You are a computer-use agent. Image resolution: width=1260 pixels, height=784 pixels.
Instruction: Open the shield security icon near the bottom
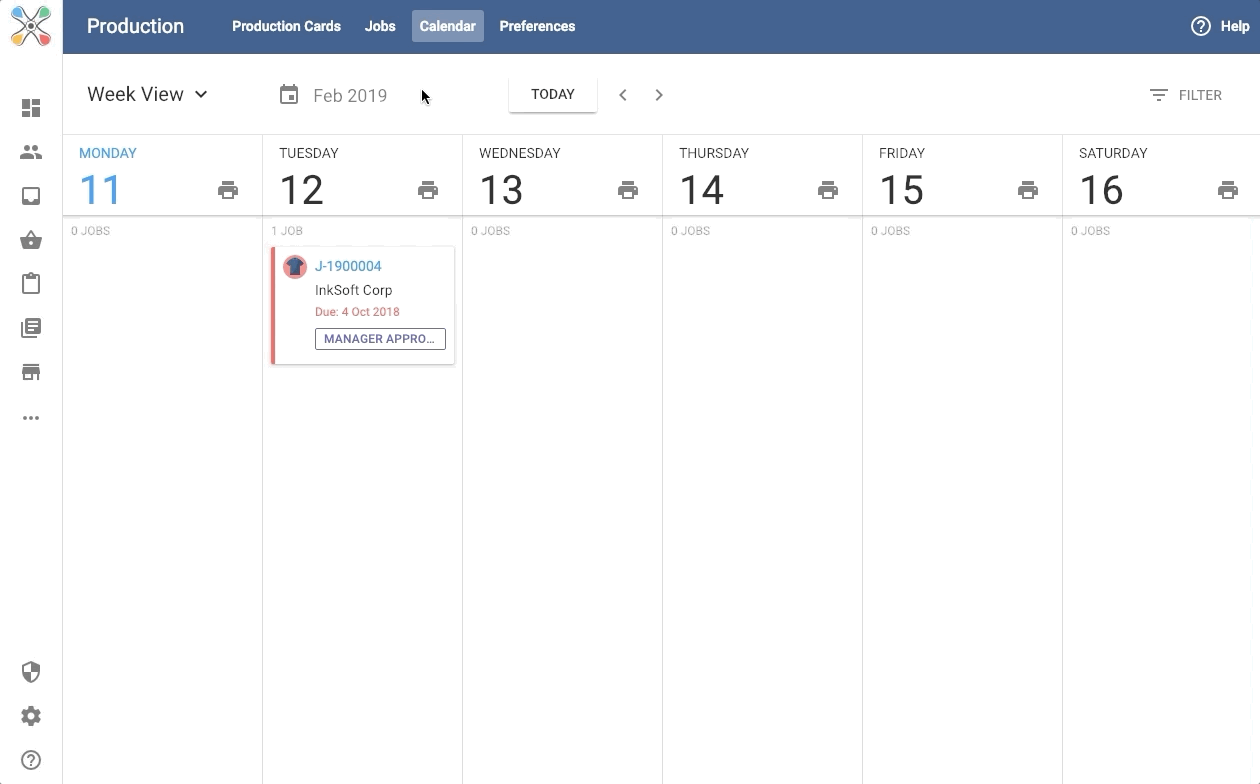[x=31, y=672]
